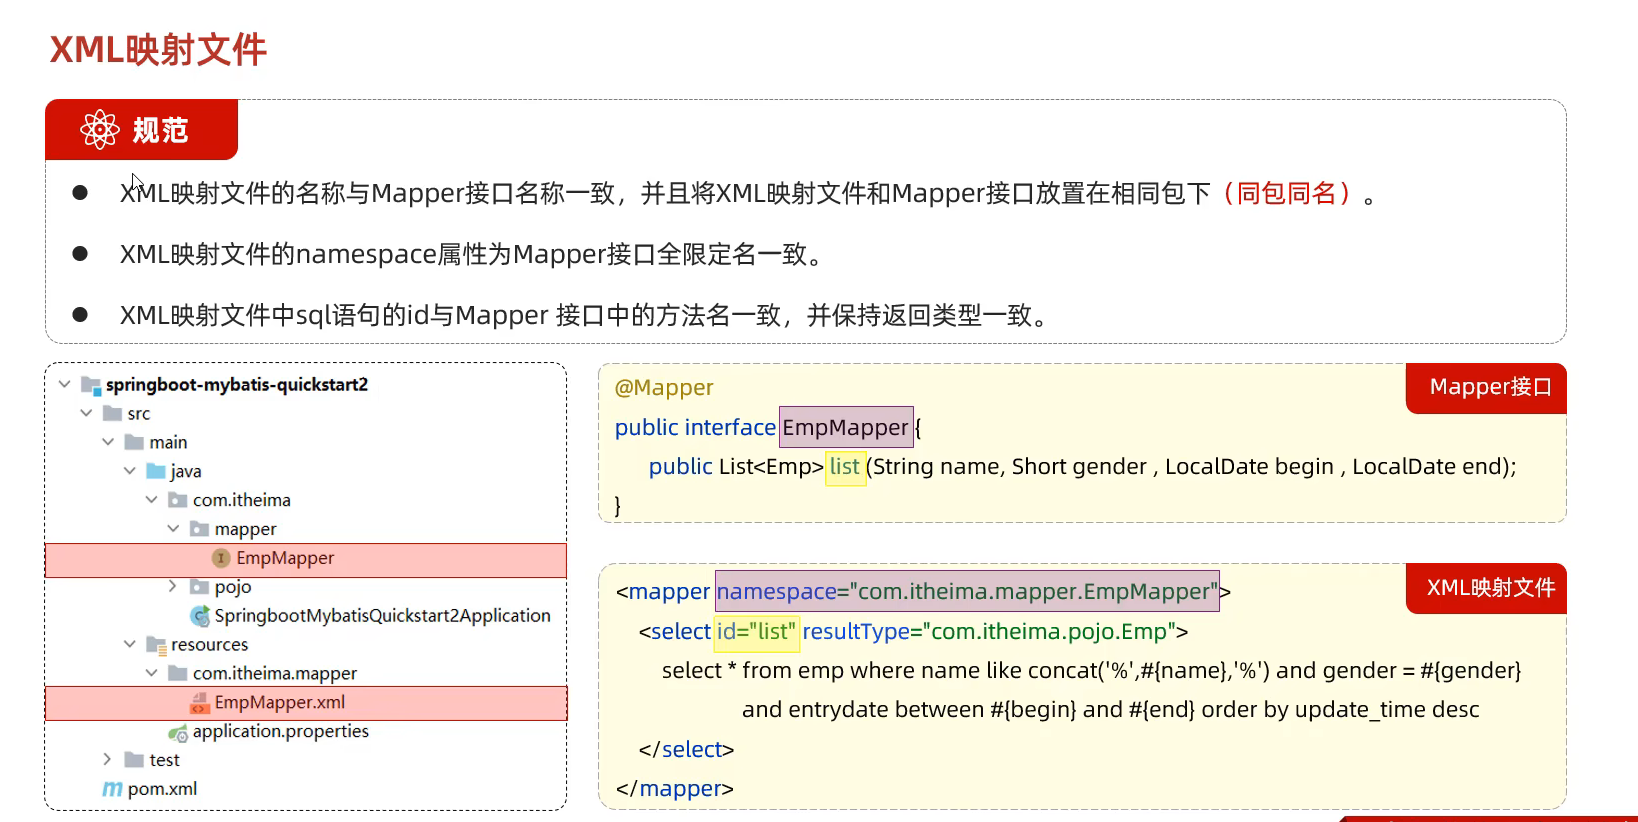
Task: Expand the test folder chevron
Action: click(x=107, y=760)
